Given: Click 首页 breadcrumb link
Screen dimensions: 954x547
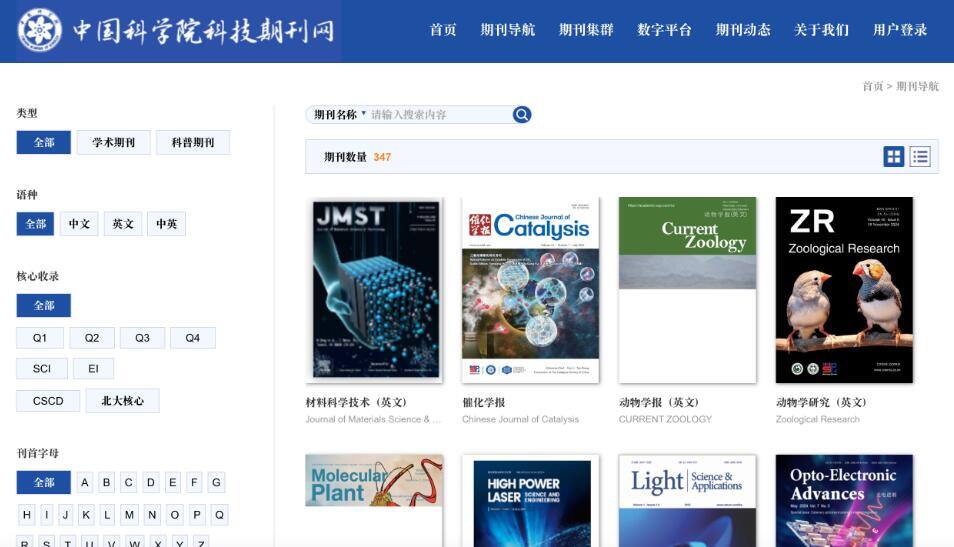Looking at the screenshot, I should (872, 86).
